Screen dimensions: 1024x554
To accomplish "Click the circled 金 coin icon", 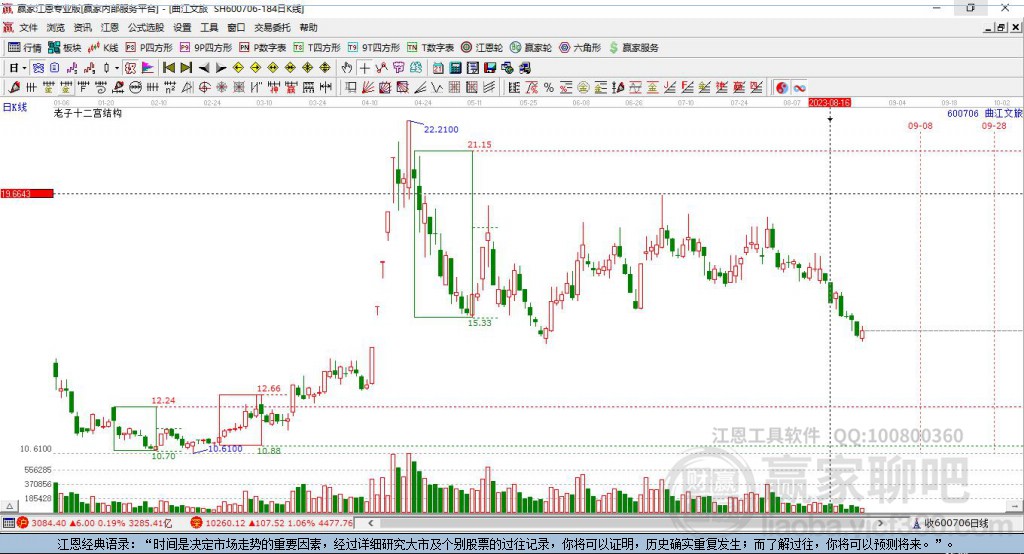I will pos(583,88).
